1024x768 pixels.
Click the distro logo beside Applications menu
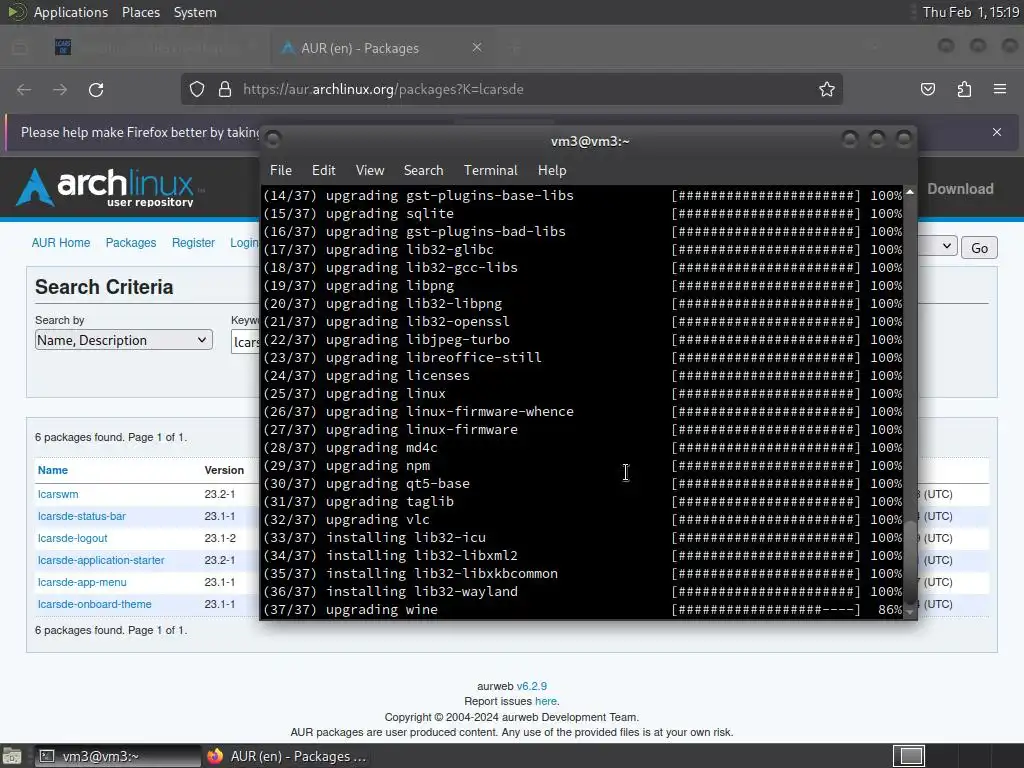point(16,12)
